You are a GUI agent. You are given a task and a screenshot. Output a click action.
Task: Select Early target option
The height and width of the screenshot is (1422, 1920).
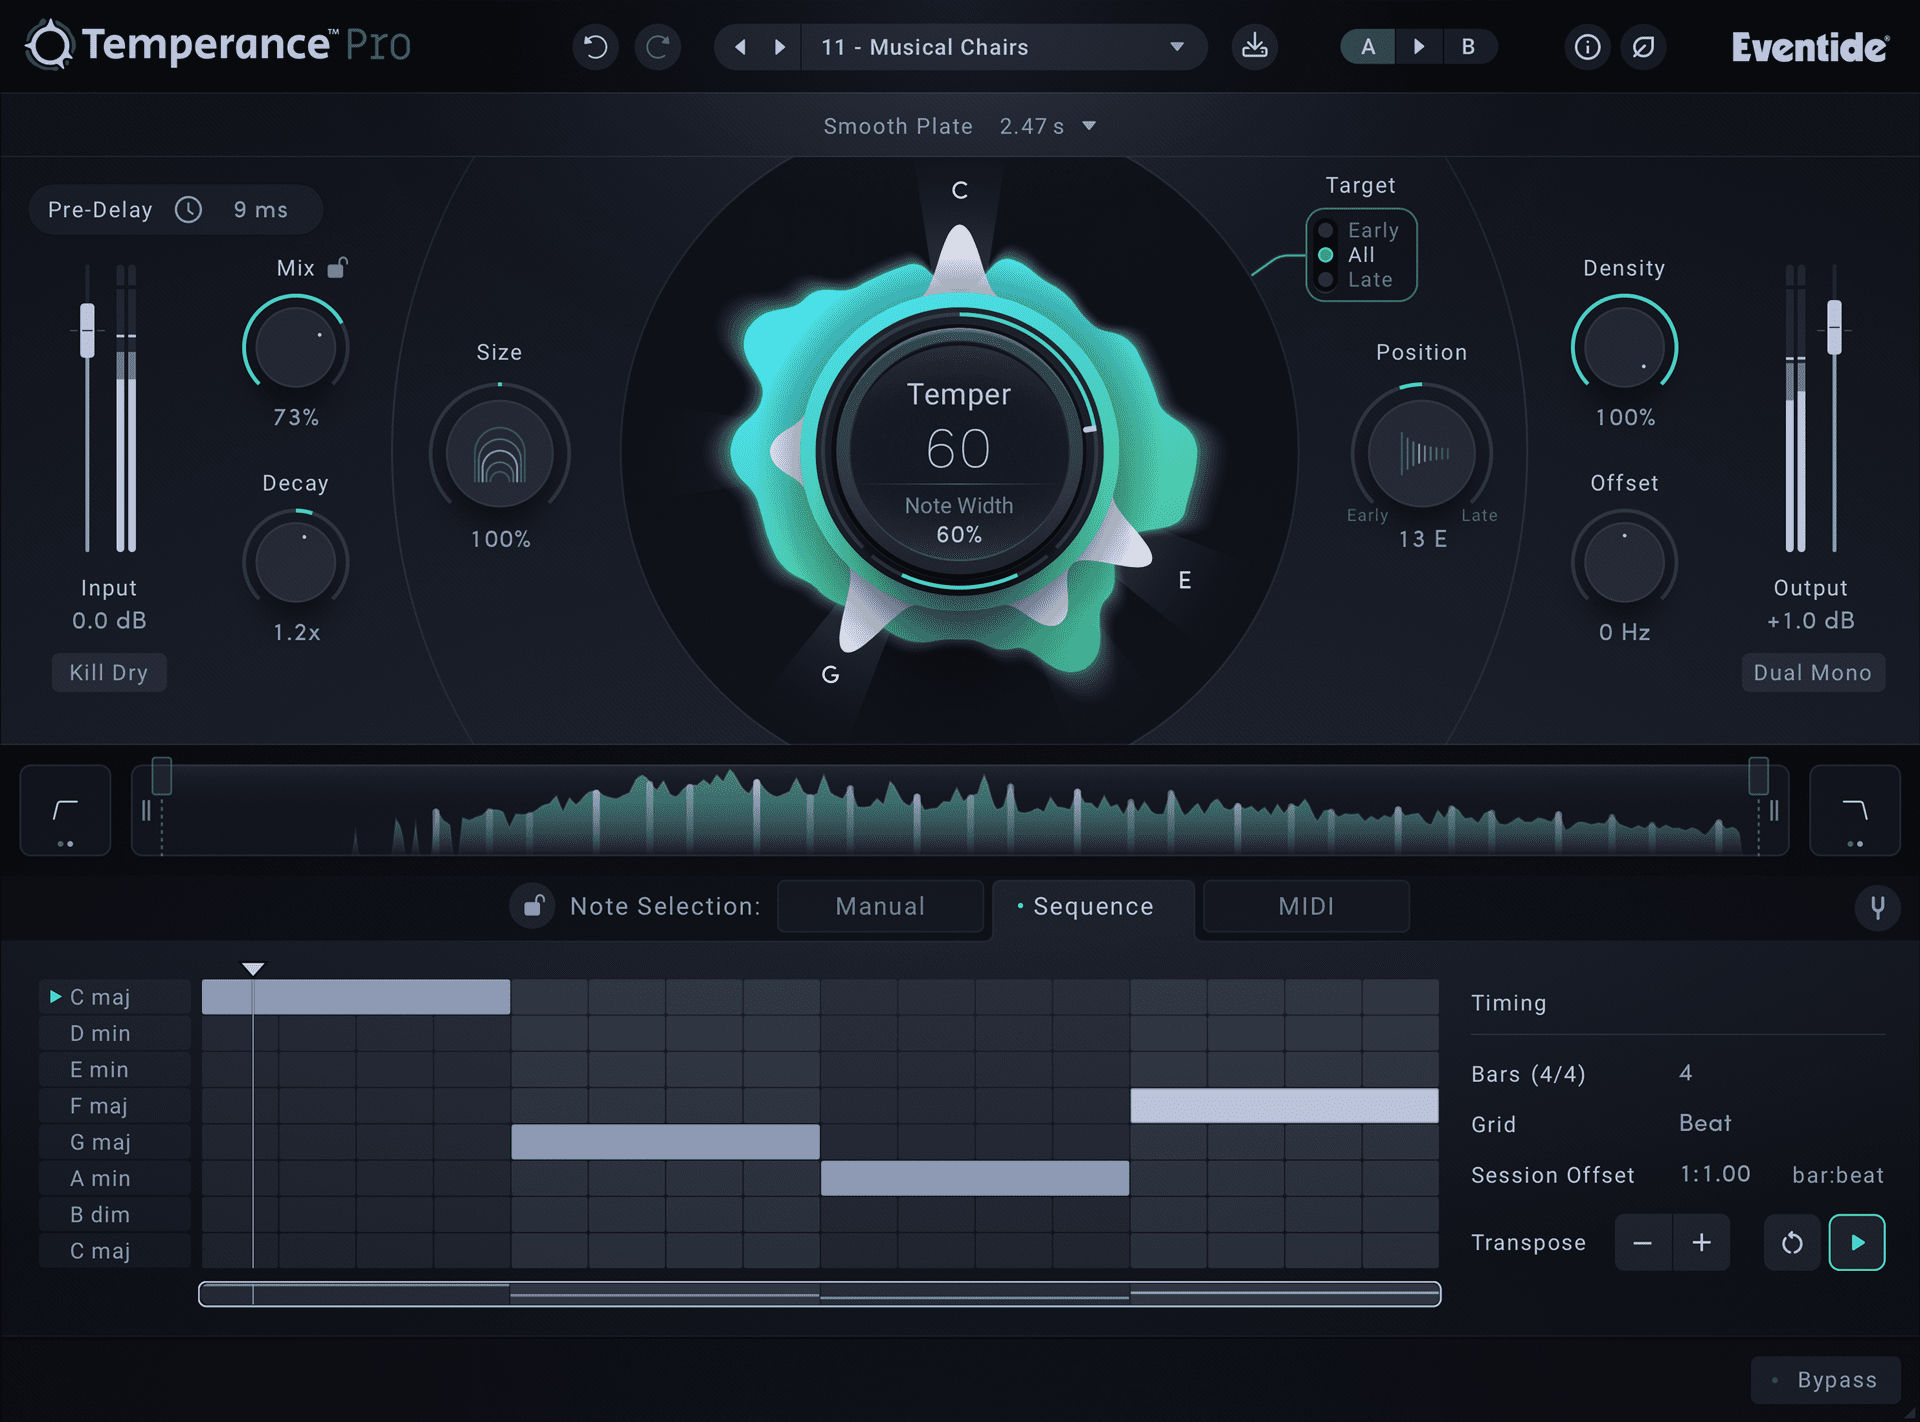tap(1360, 230)
